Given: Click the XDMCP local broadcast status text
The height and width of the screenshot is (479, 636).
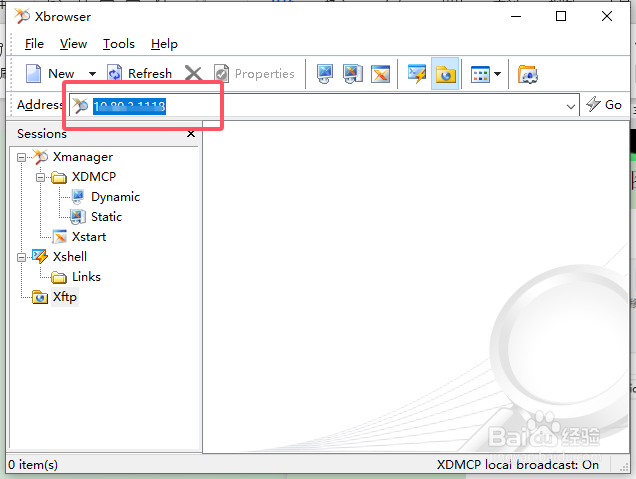Looking at the screenshot, I should (x=518, y=465).
